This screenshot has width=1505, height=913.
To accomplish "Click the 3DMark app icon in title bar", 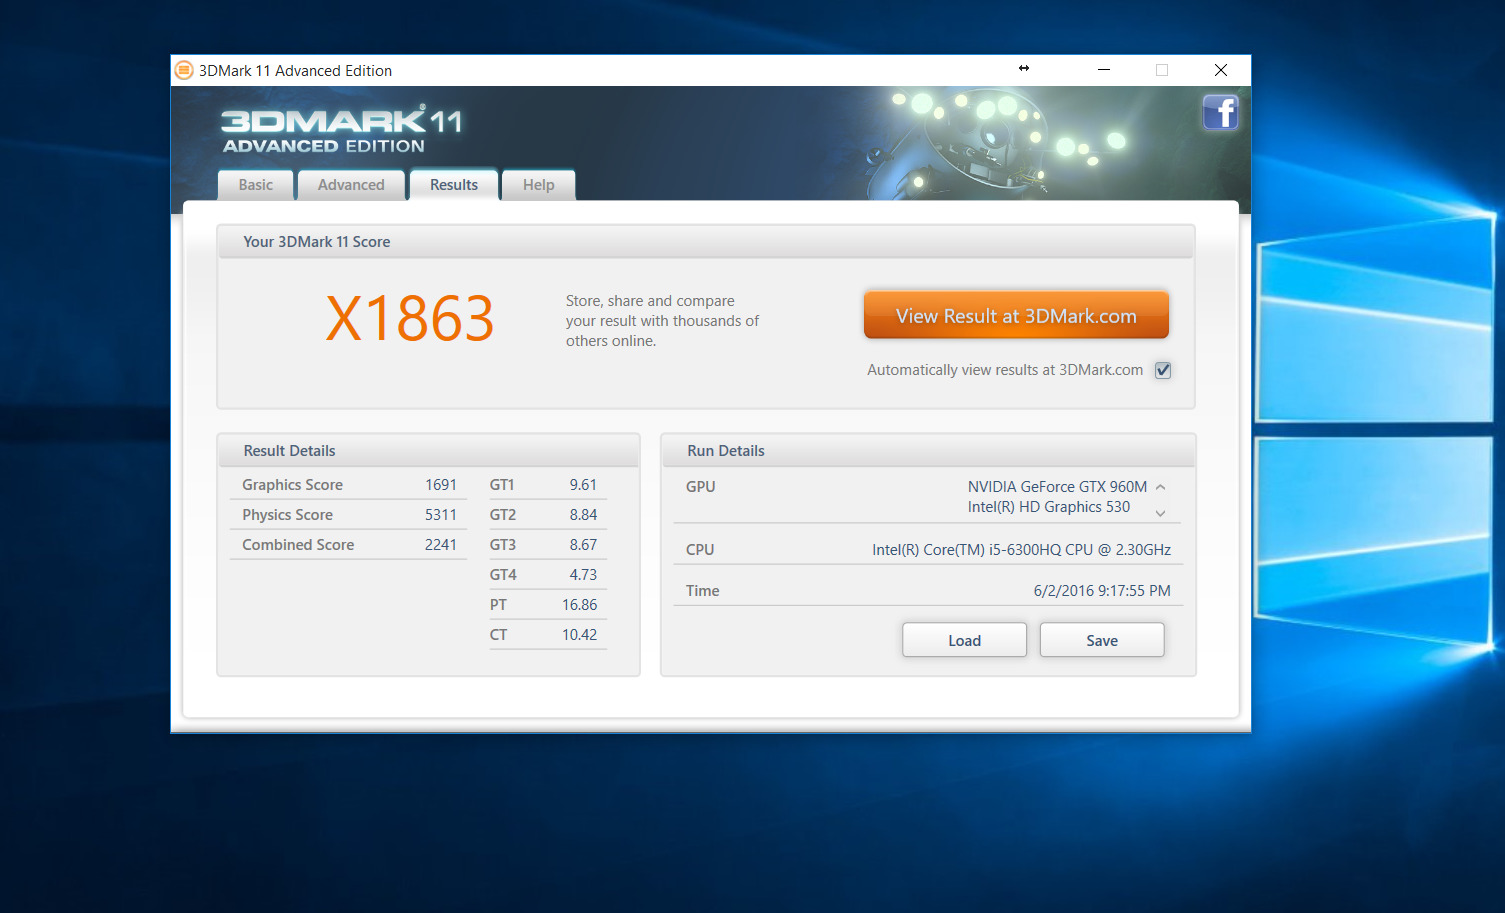I will coord(184,70).
